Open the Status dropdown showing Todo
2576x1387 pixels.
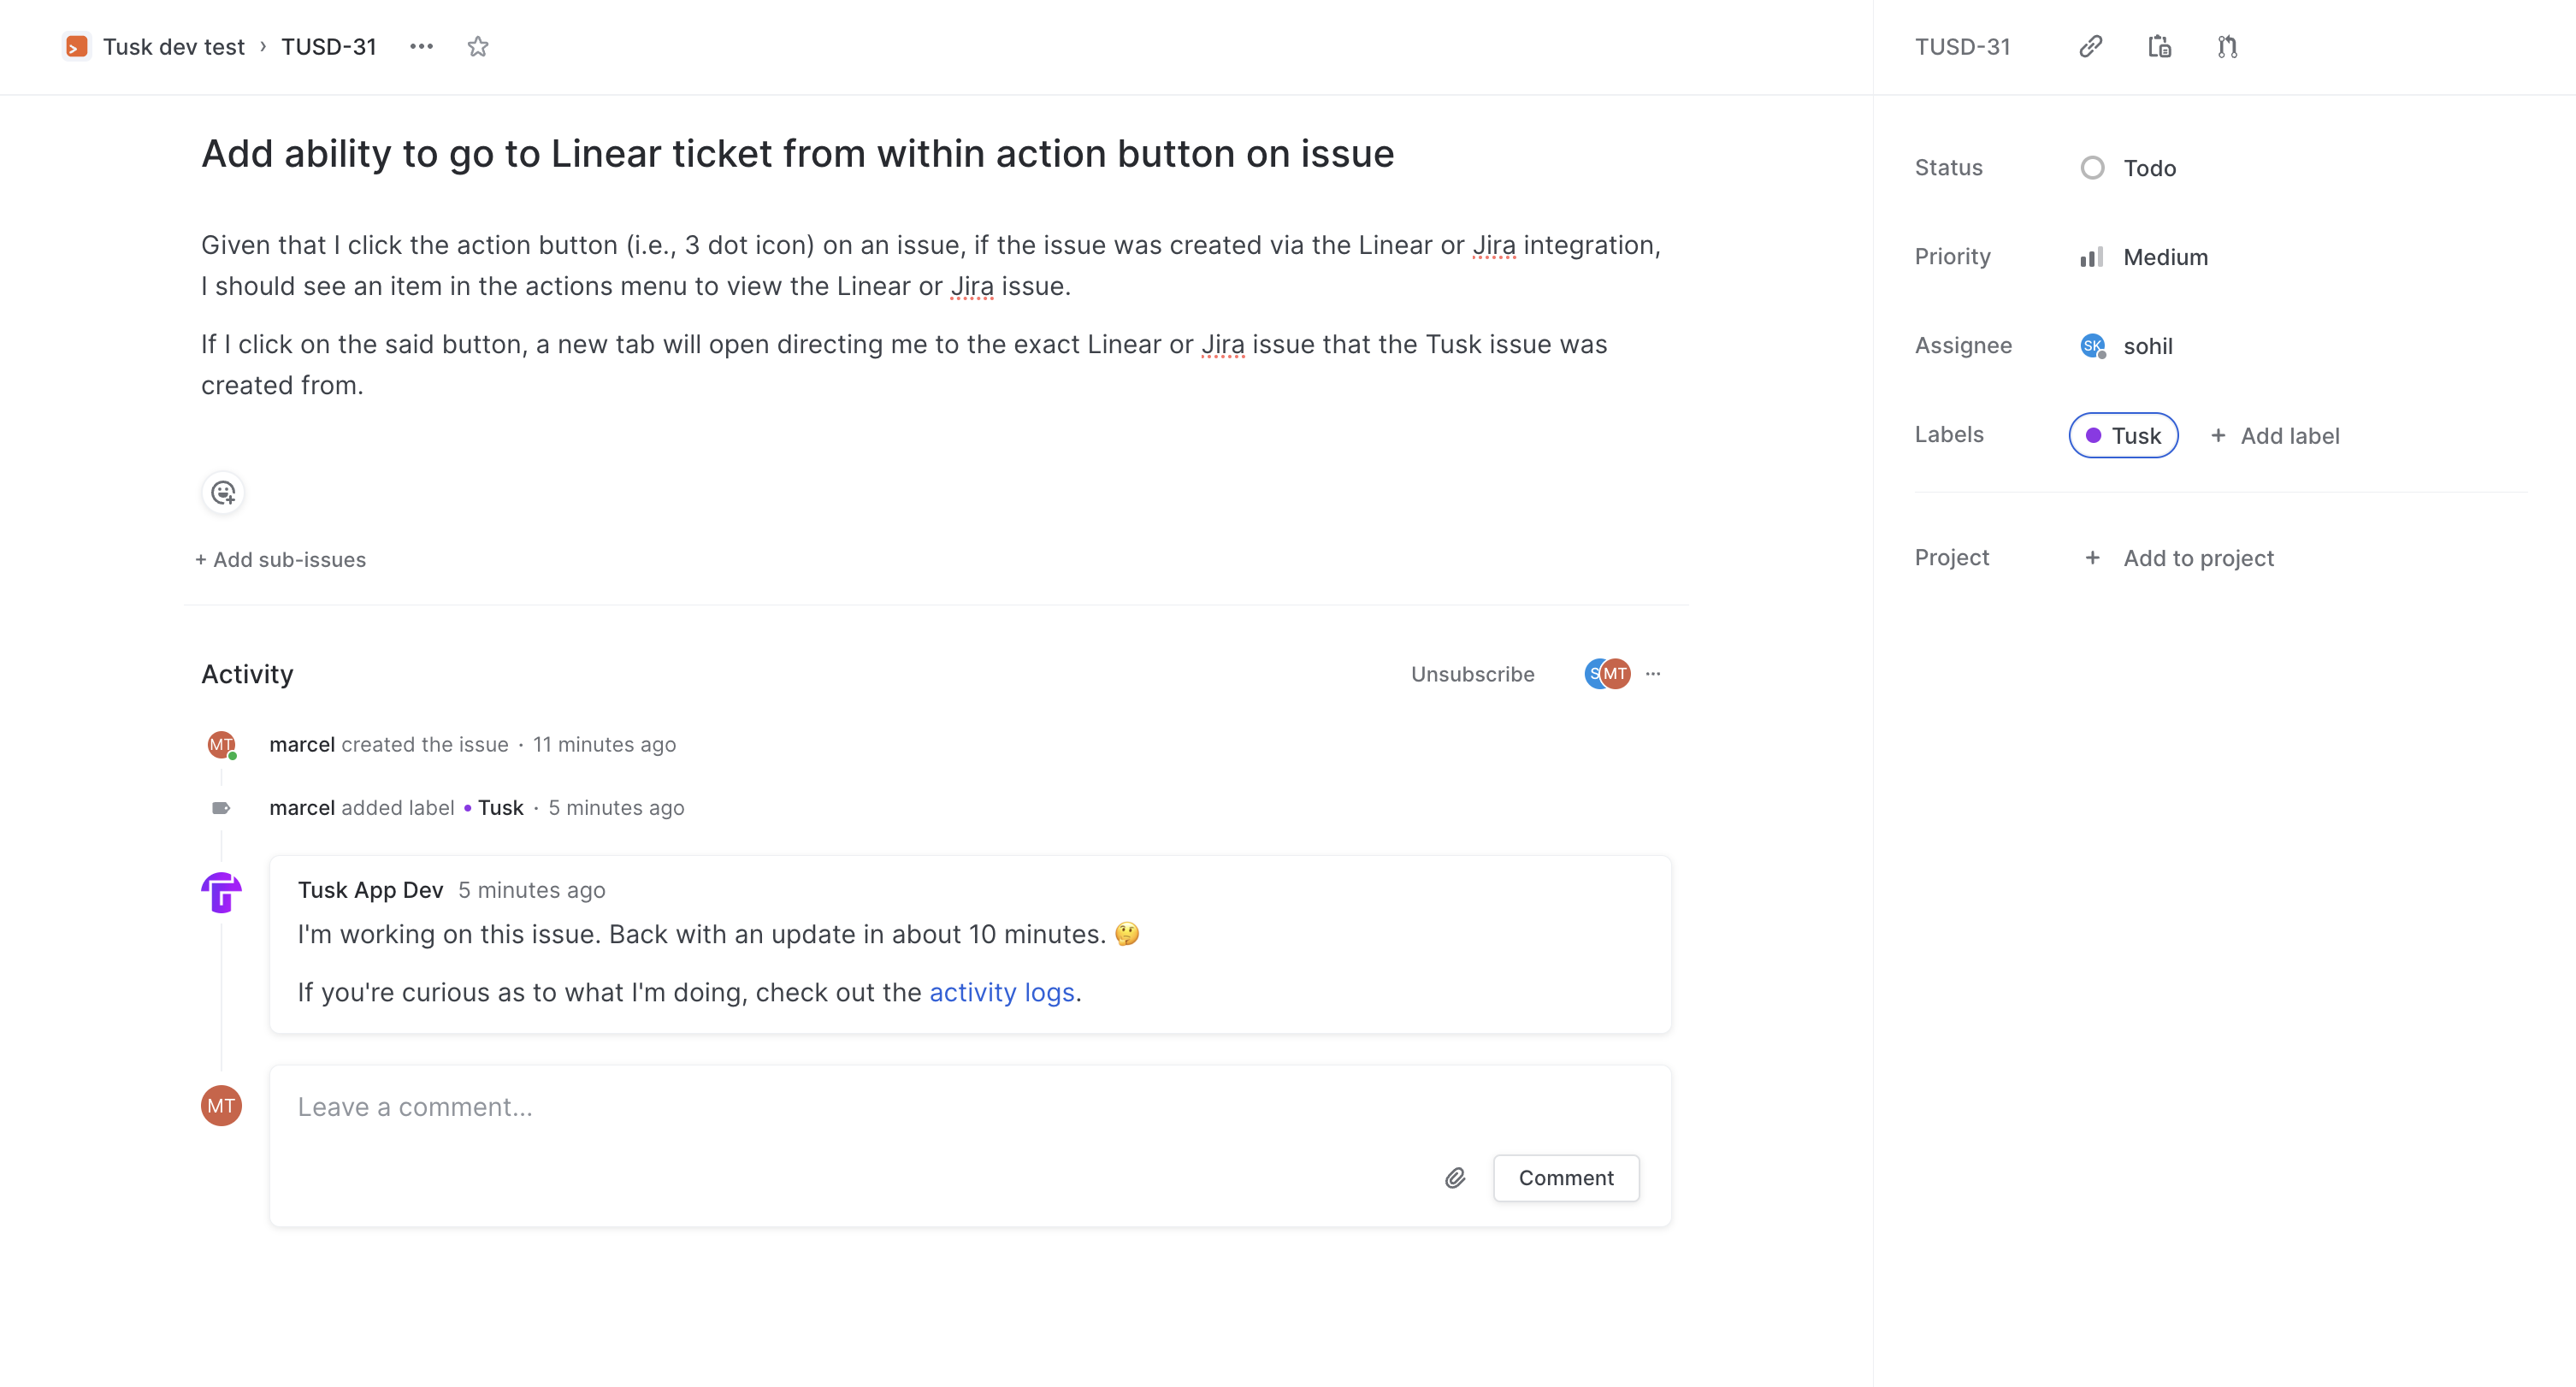pos(2128,168)
